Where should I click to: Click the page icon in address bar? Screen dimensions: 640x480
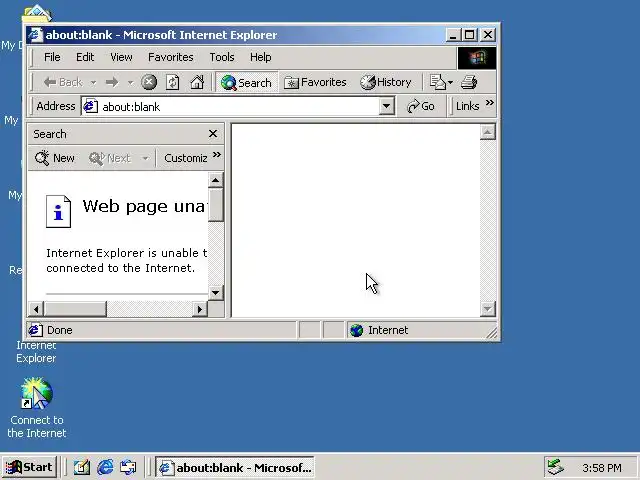point(90,107)
